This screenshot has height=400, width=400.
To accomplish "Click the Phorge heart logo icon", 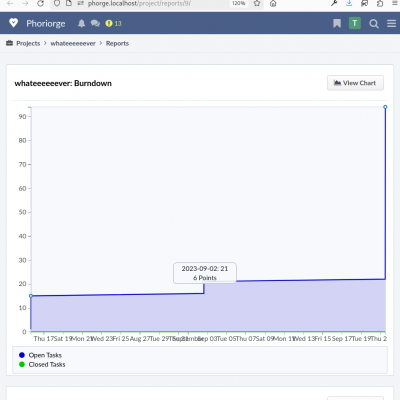I will [13, 23].
